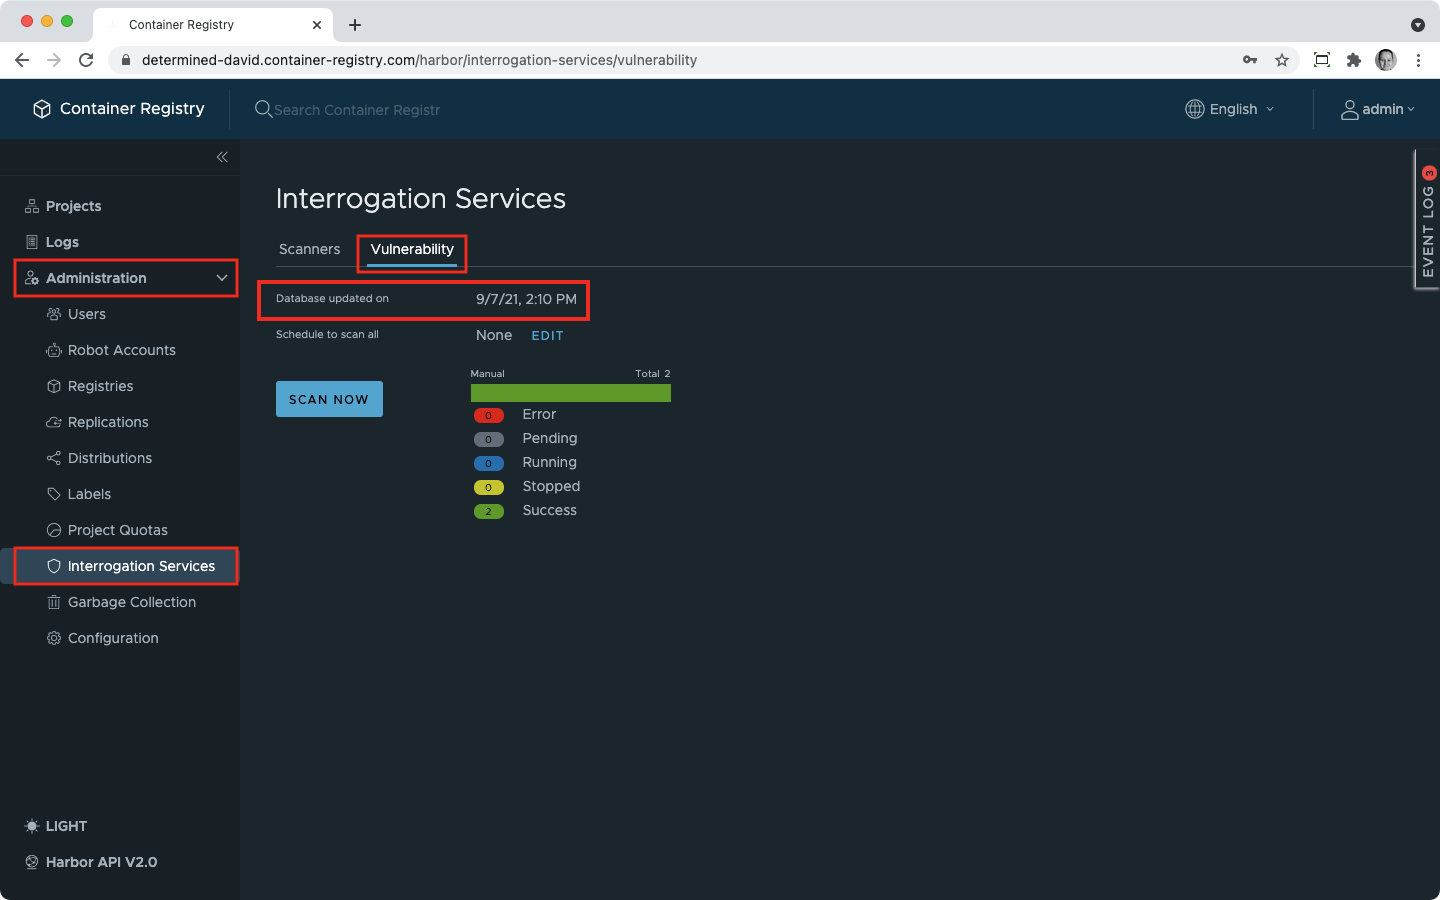Click EDIT link for scan schedule
Screen dimensions: 1440x900
[547, 336]
